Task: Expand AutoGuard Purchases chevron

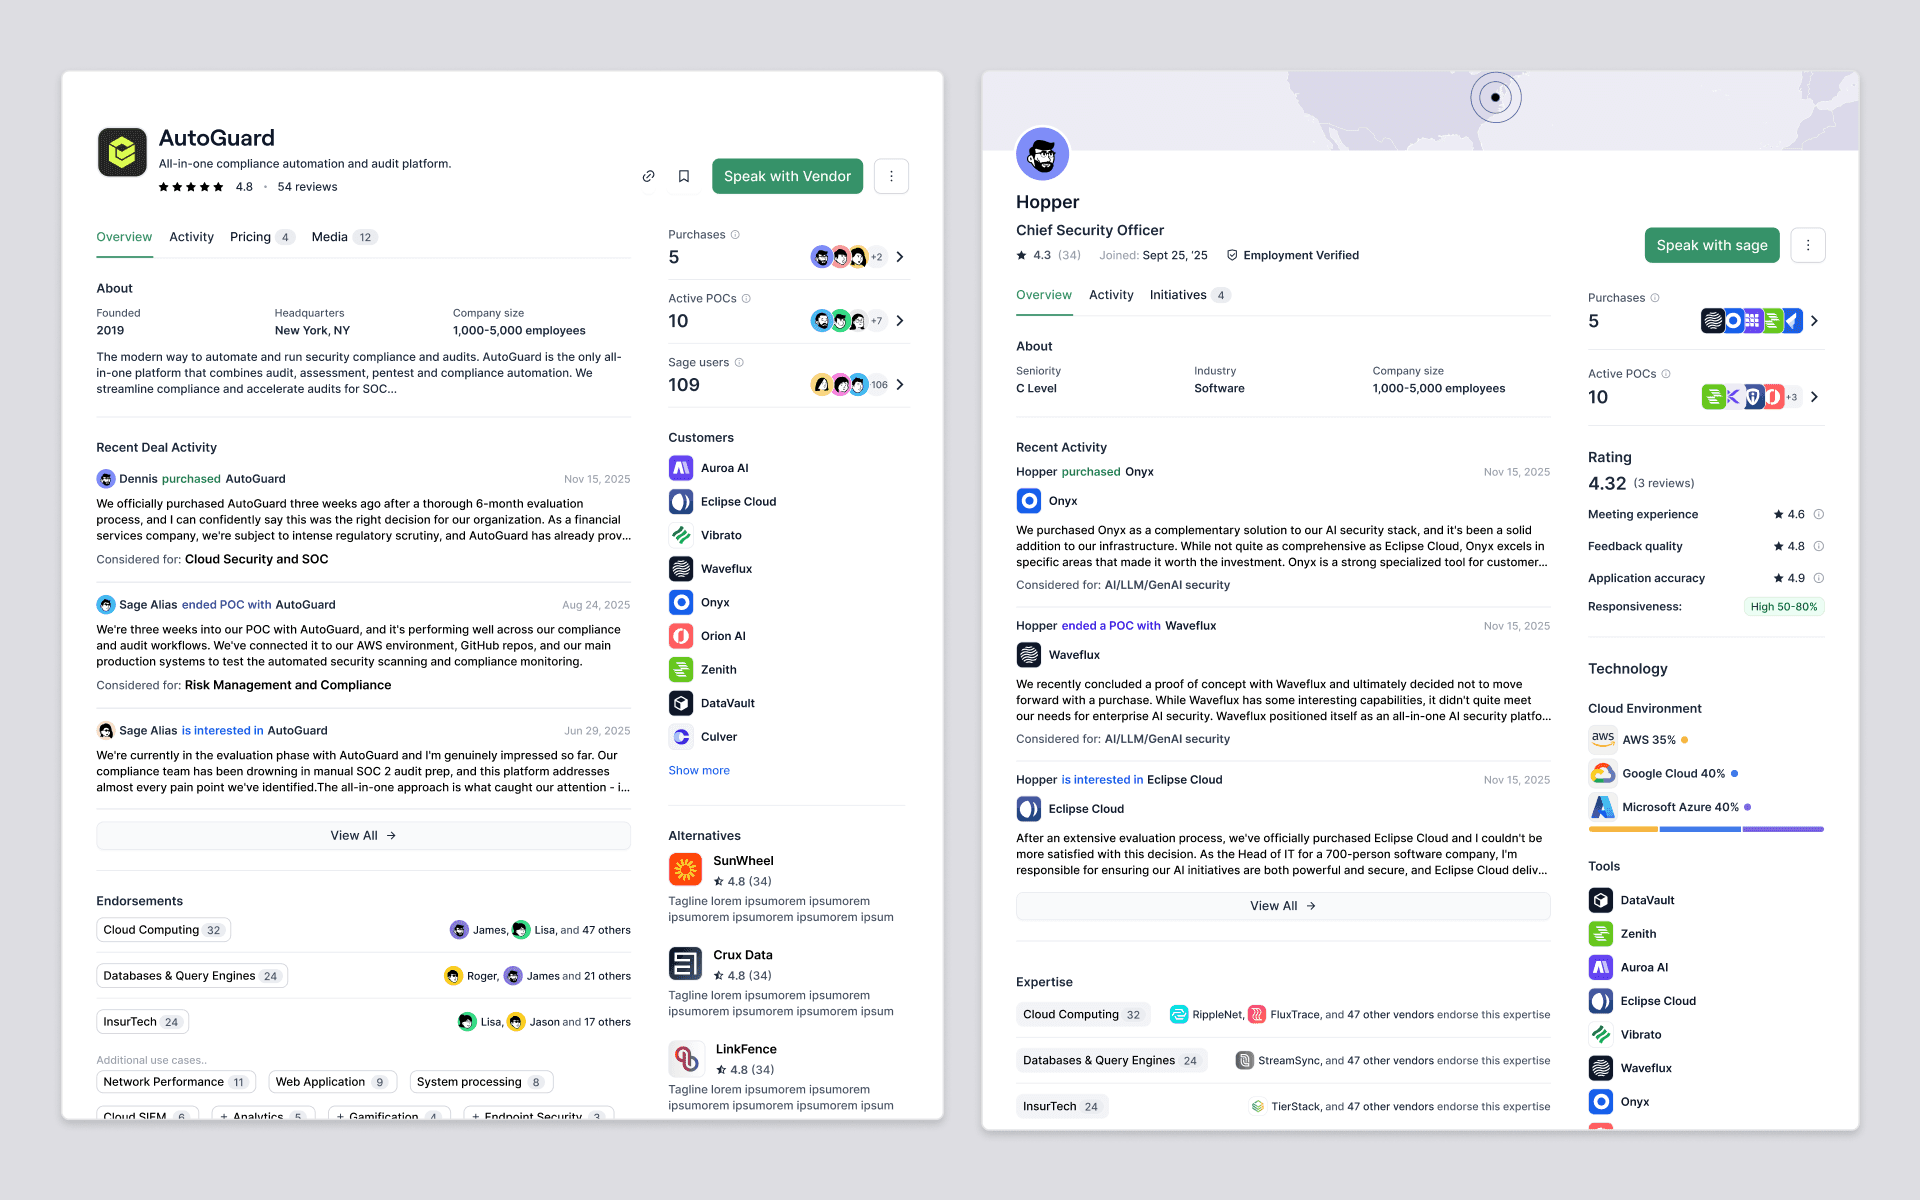Action: pyautogui.click(x=900, y=257)
